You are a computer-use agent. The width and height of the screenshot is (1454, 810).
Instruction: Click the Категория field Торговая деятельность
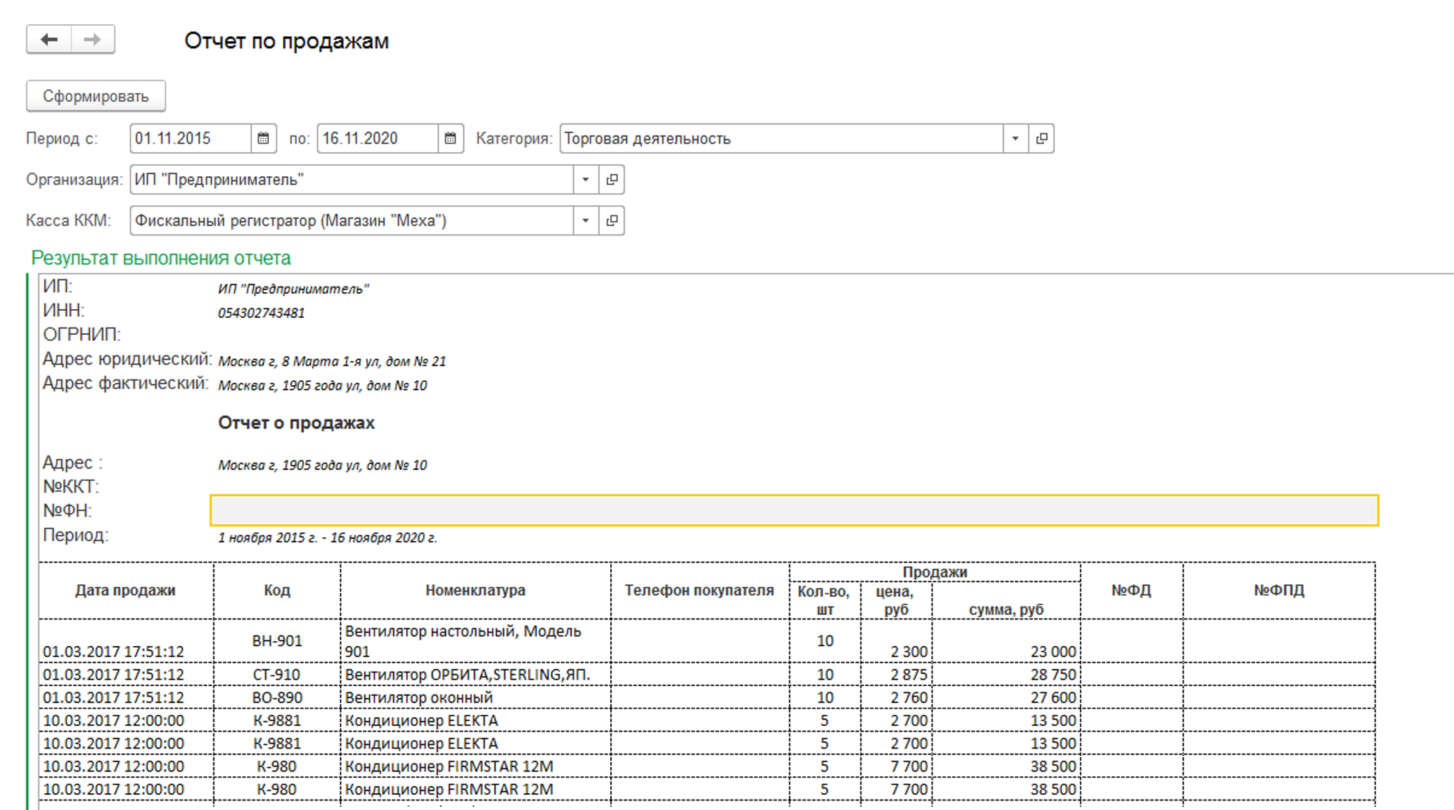(x=780, y=139)
